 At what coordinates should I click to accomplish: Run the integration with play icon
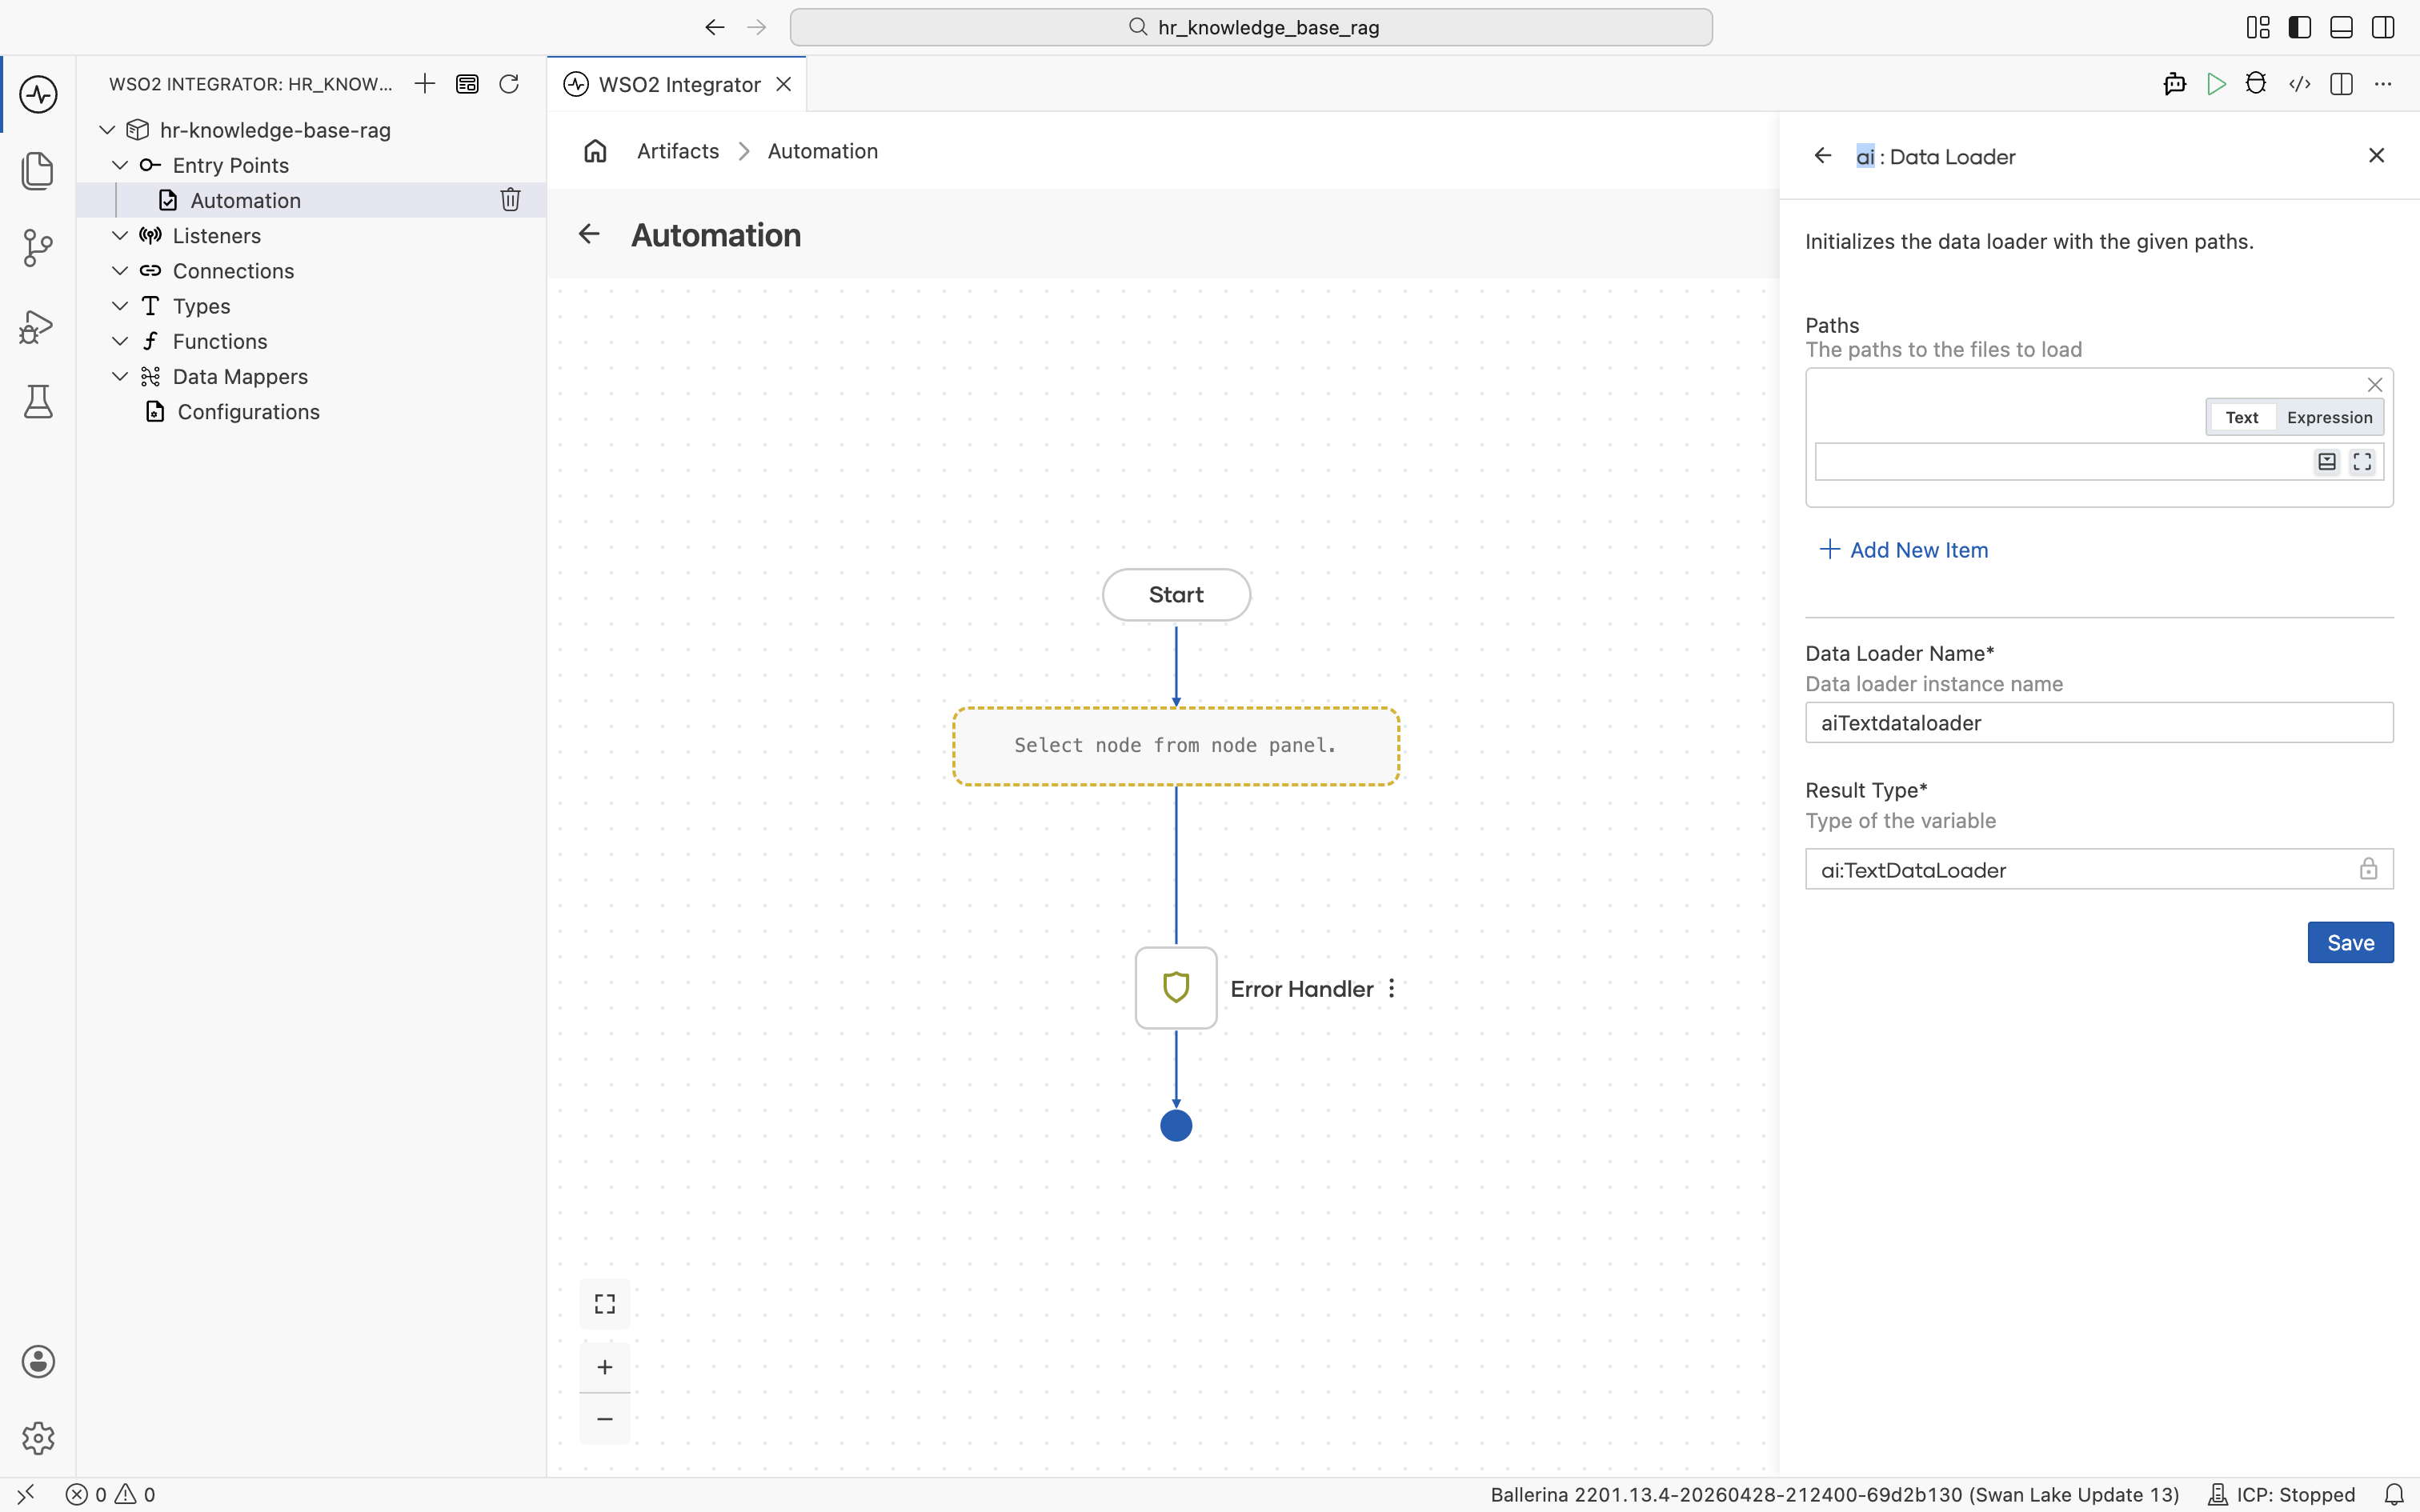pyautogui.click(x=2216, y=84)
